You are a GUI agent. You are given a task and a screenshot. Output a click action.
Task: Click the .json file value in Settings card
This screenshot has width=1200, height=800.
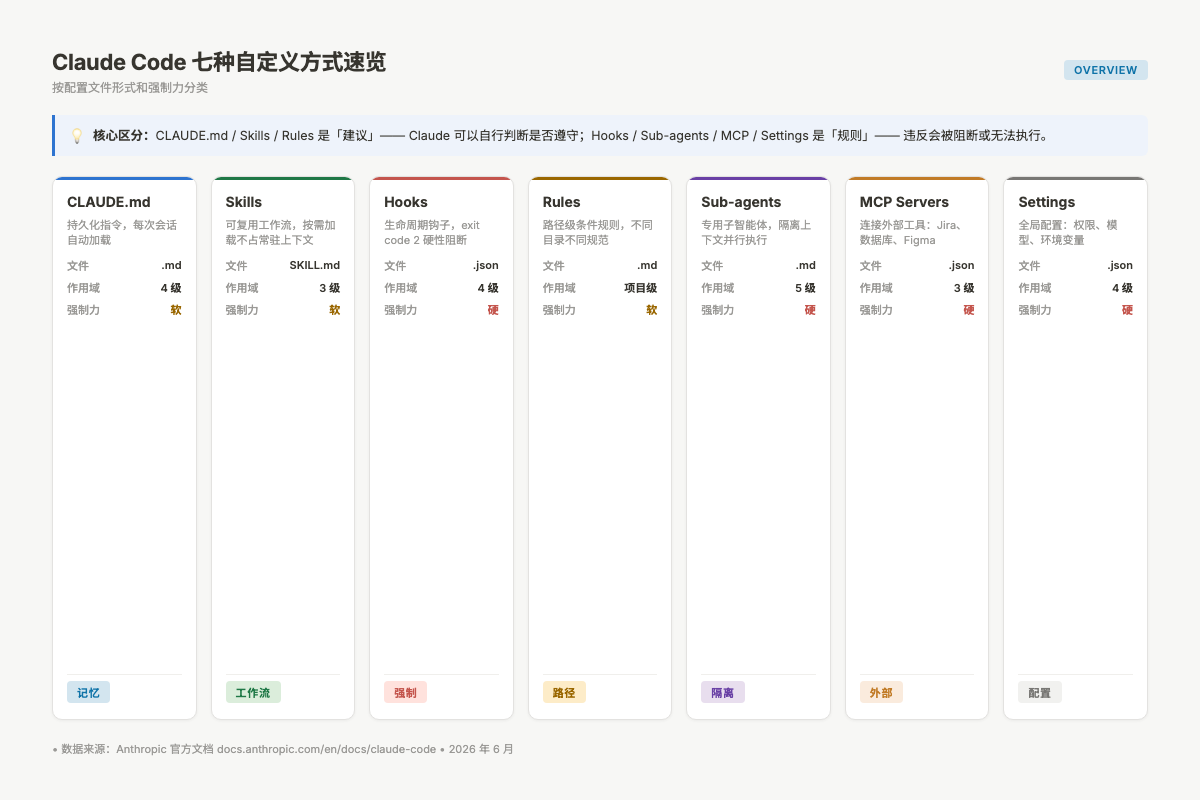click(1120, 266)
